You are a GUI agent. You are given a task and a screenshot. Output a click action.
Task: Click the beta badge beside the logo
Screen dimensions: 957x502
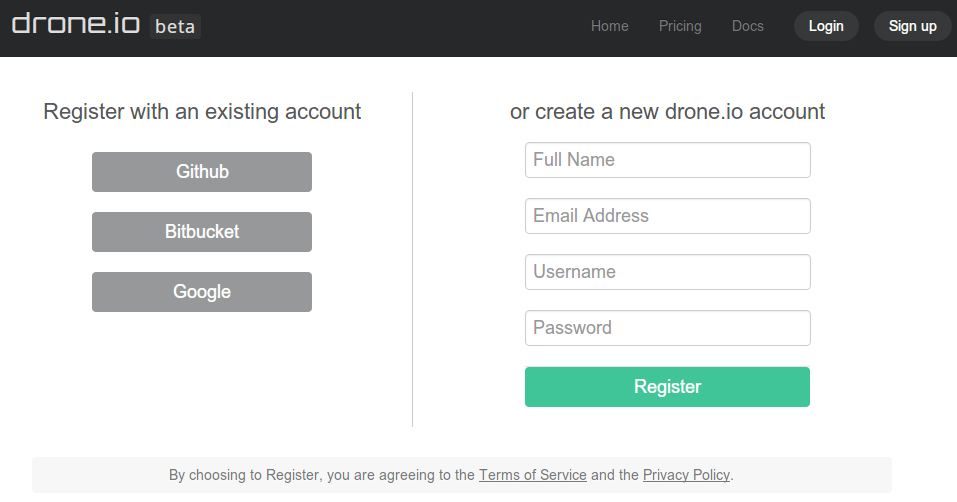click(x=175, y=26)
